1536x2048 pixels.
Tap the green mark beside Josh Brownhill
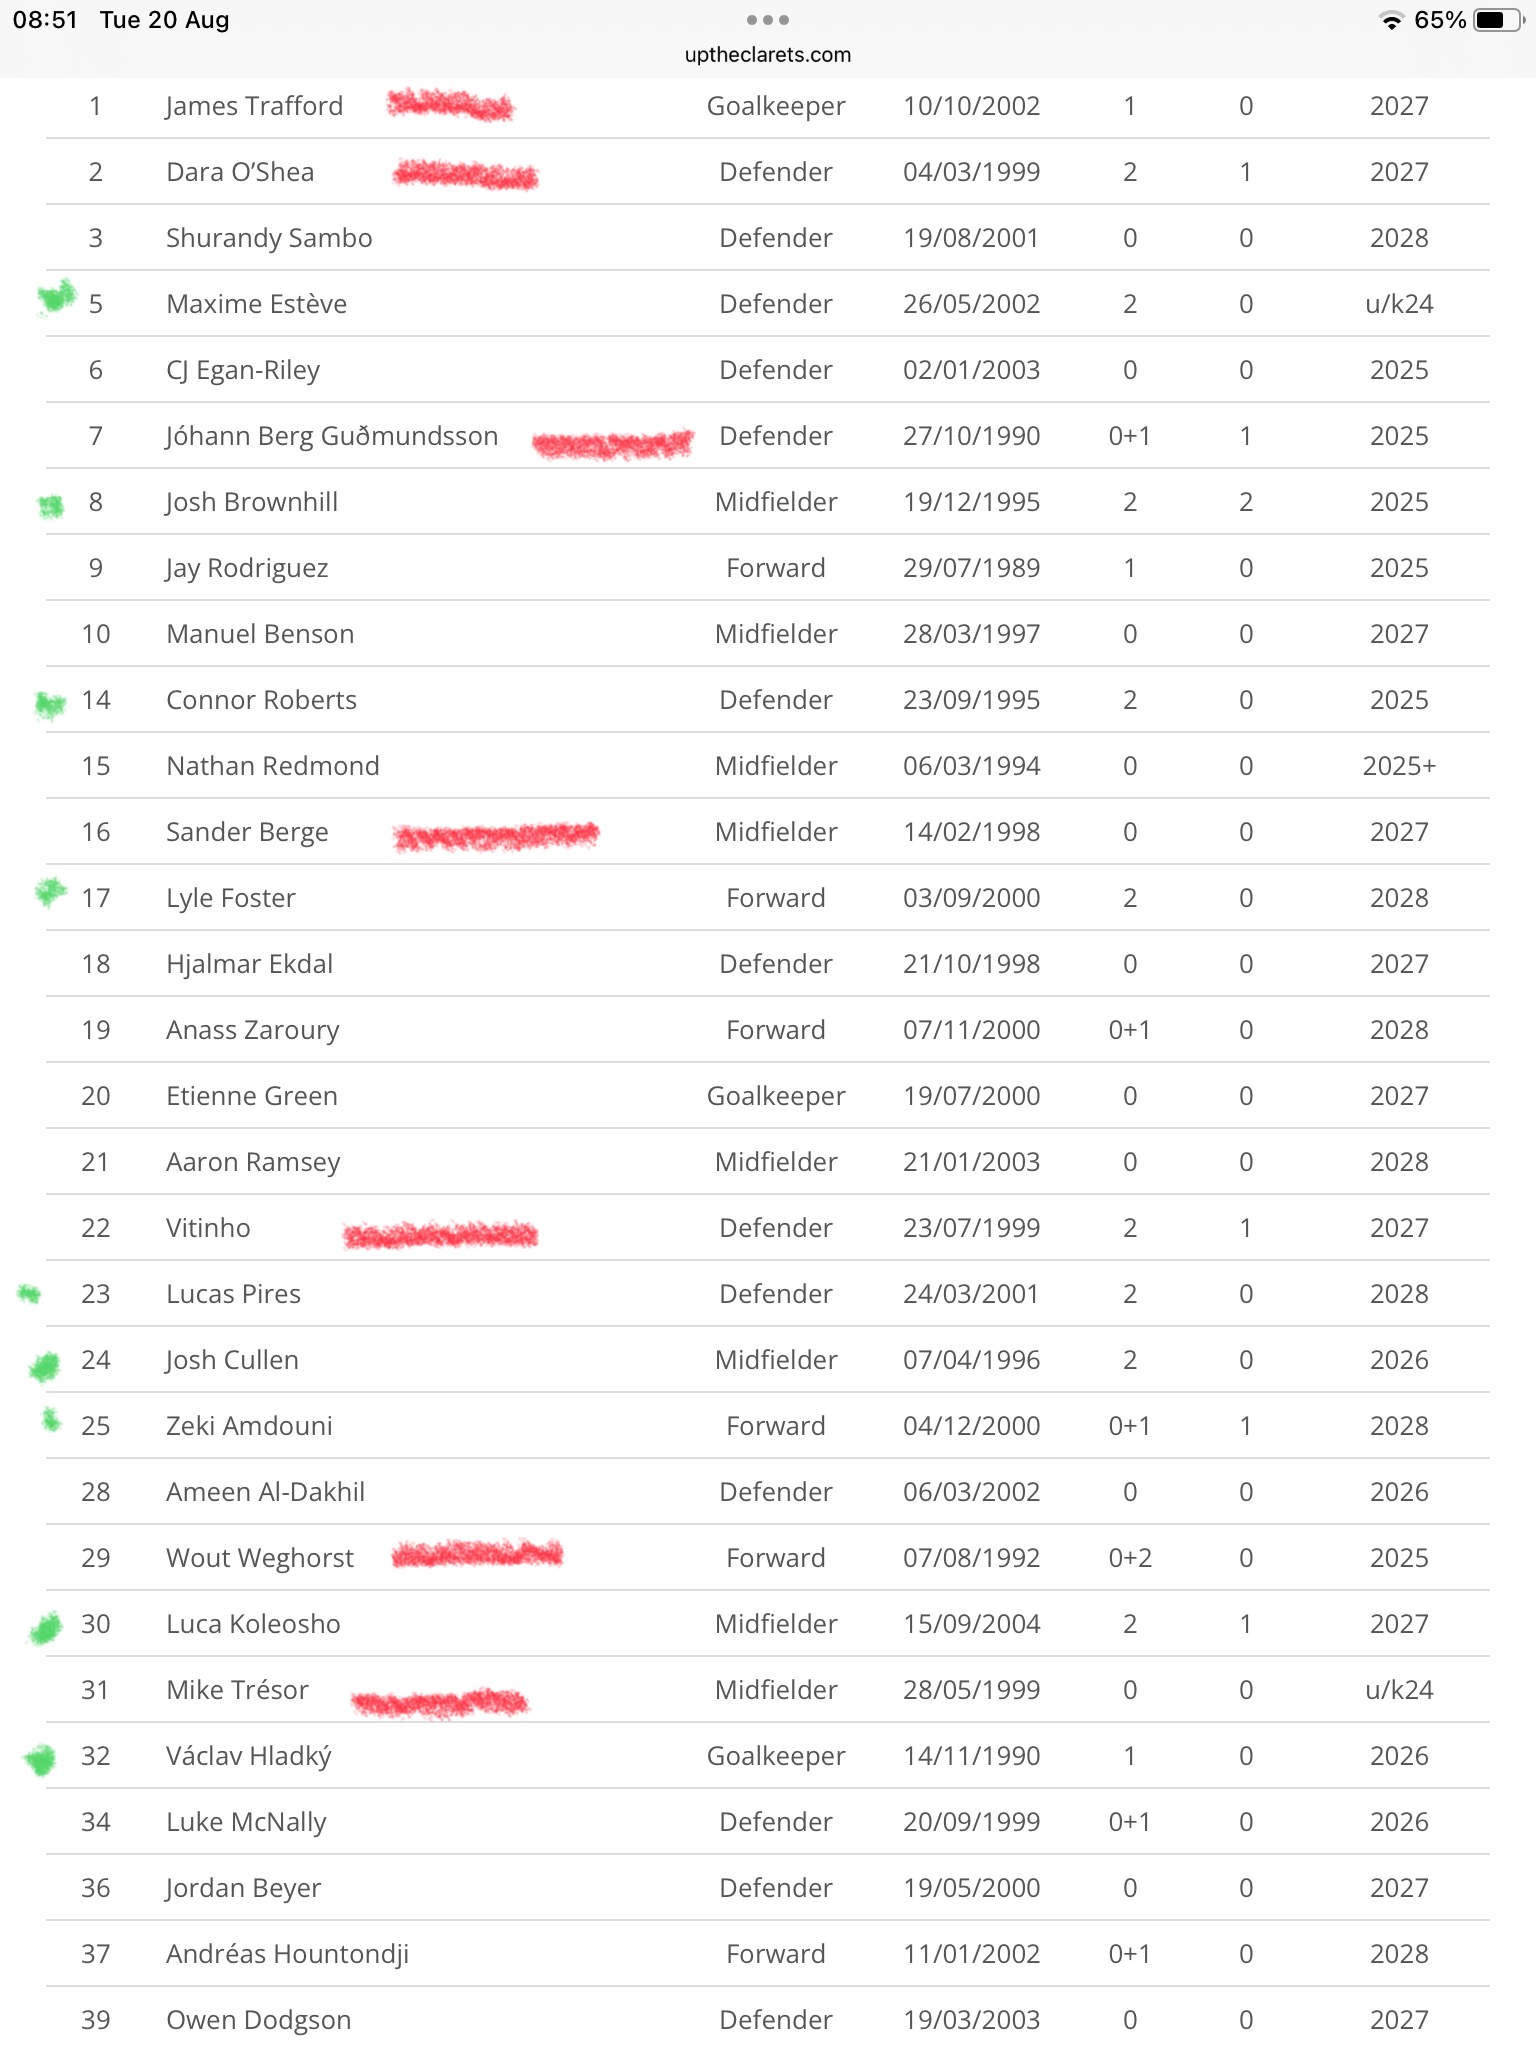tap(50, 507)
